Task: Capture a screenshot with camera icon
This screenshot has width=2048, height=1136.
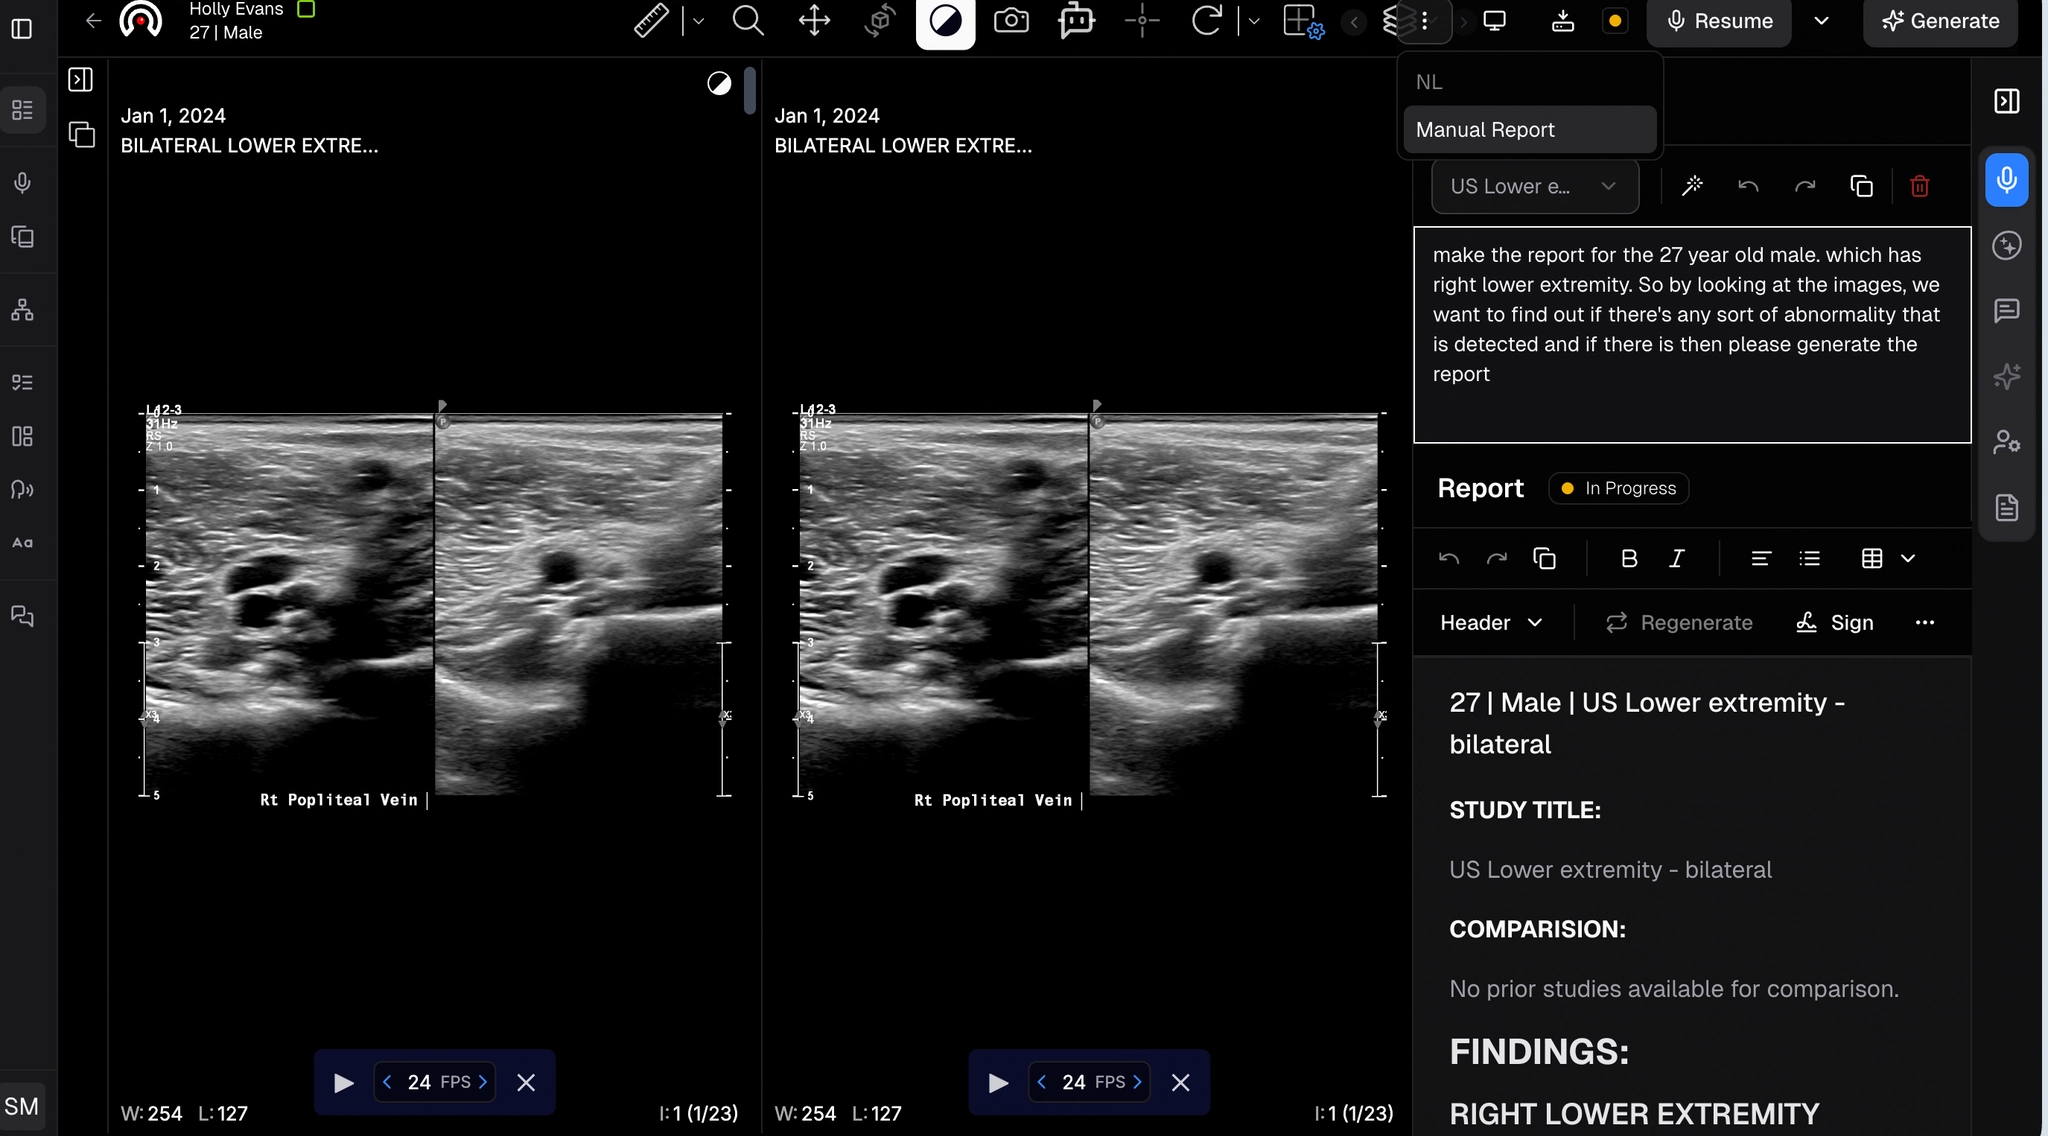Action: [x=1011, y=21]
